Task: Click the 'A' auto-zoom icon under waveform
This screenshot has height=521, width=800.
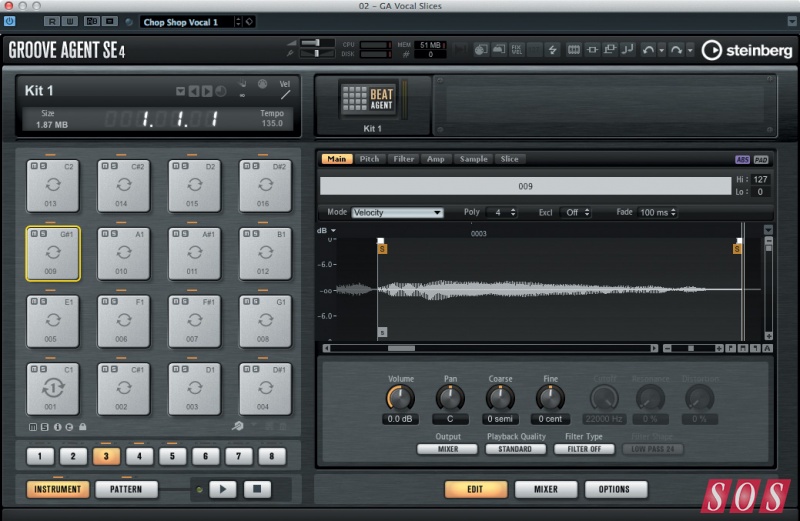Action: click(767, 349)
